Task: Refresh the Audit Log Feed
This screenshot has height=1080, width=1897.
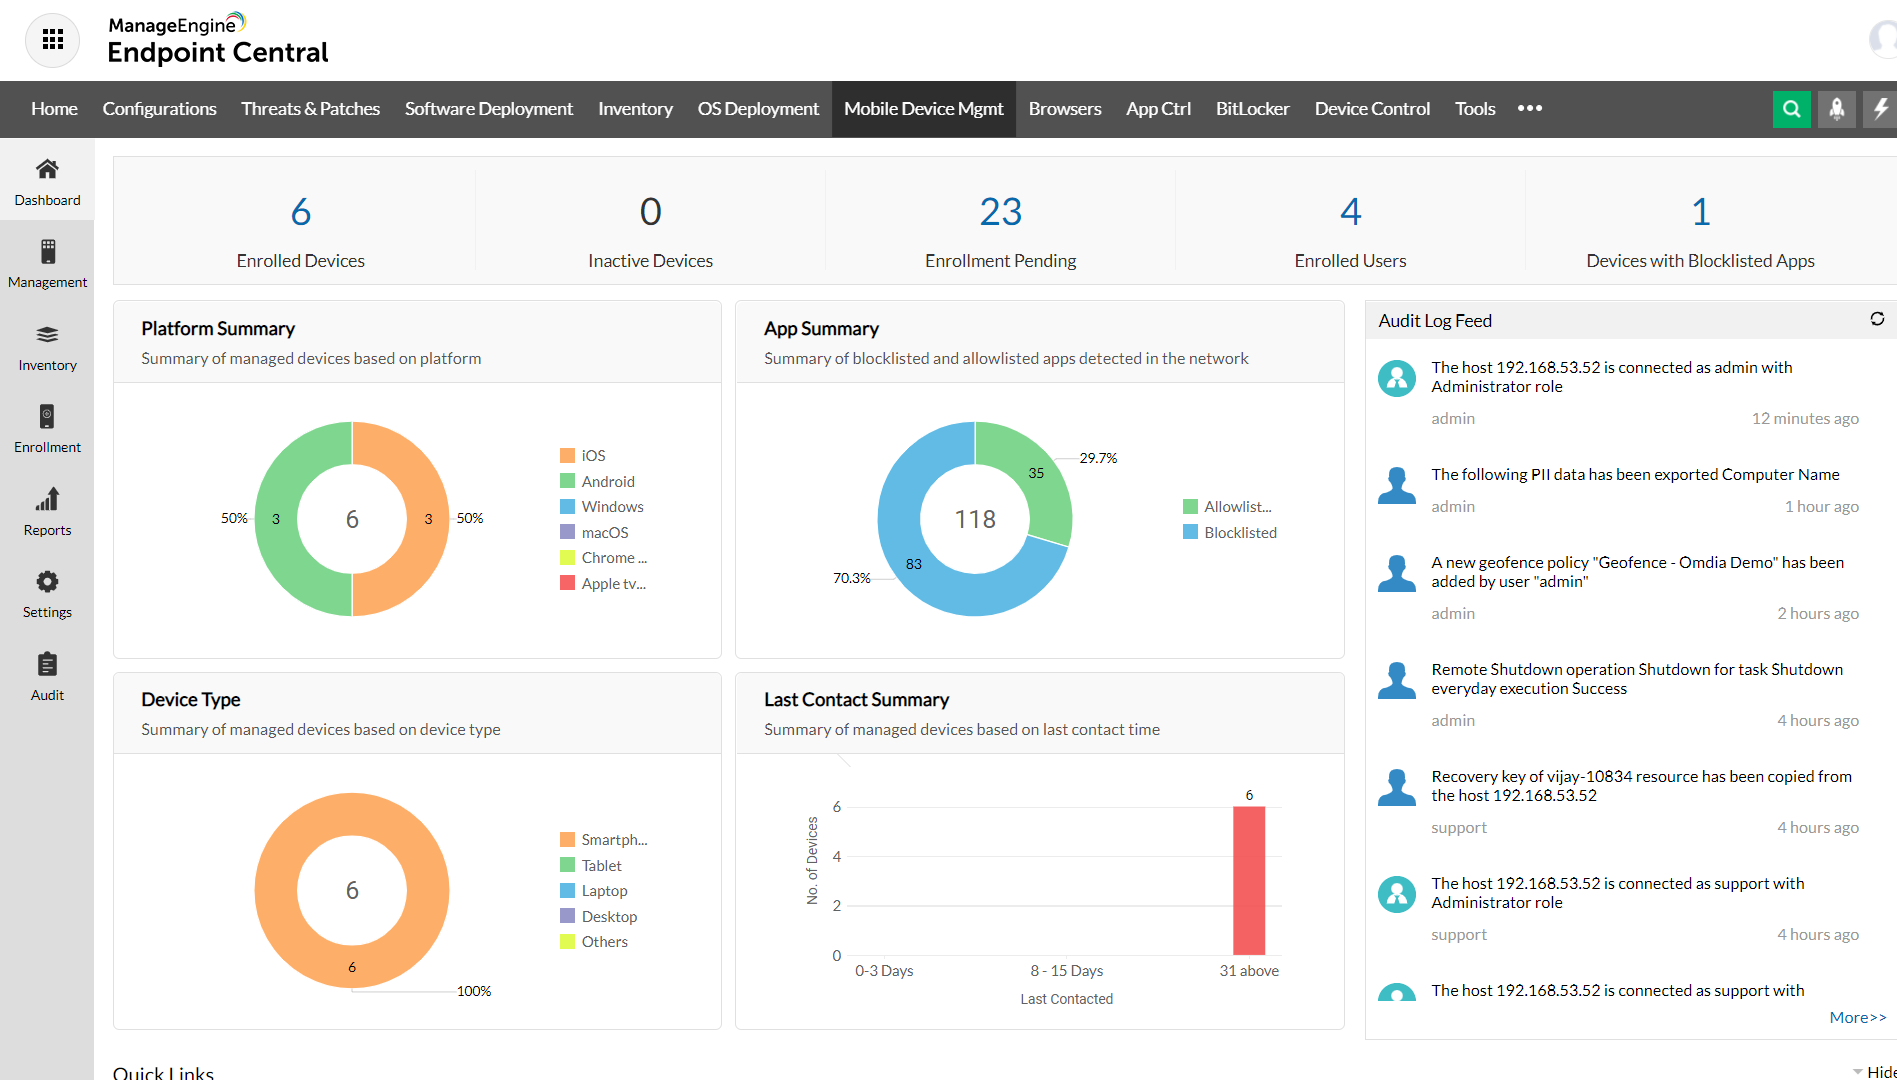Action: tap(1878, 319)
